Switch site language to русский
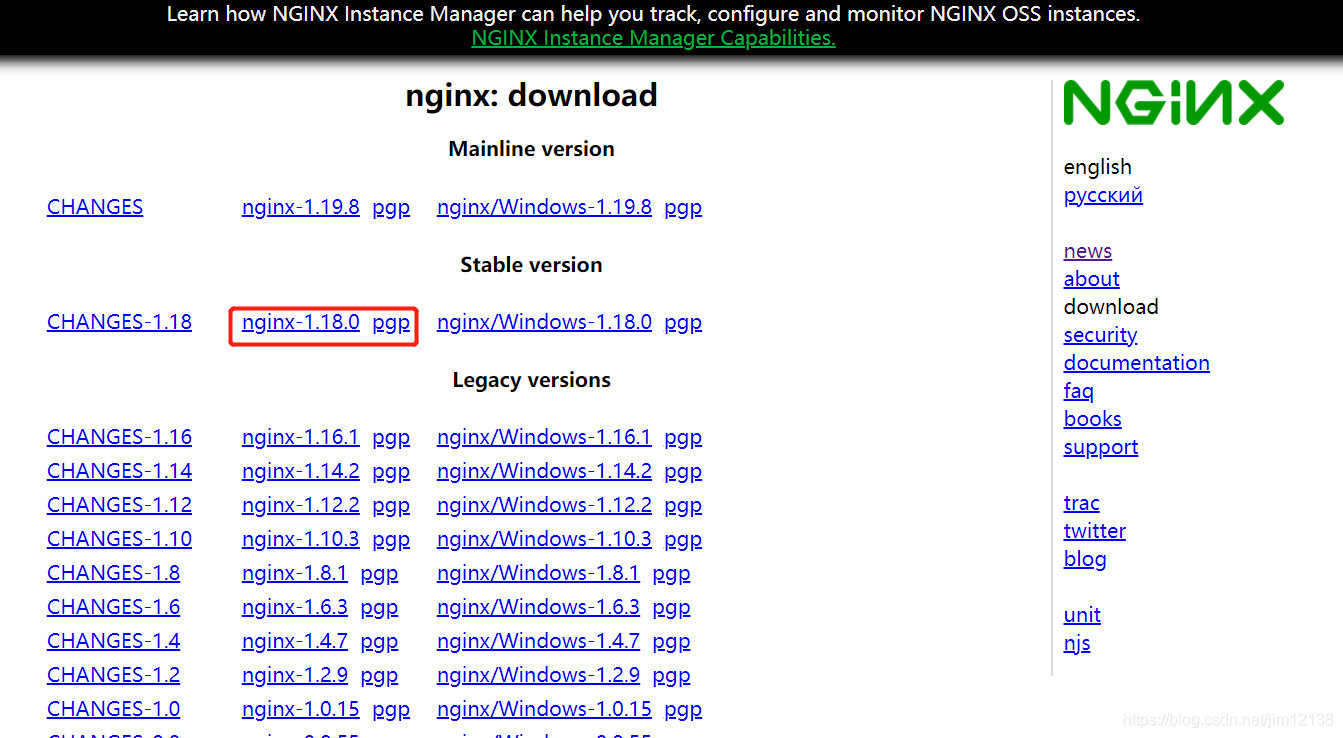1343x738 pixels. [1103, 195]
